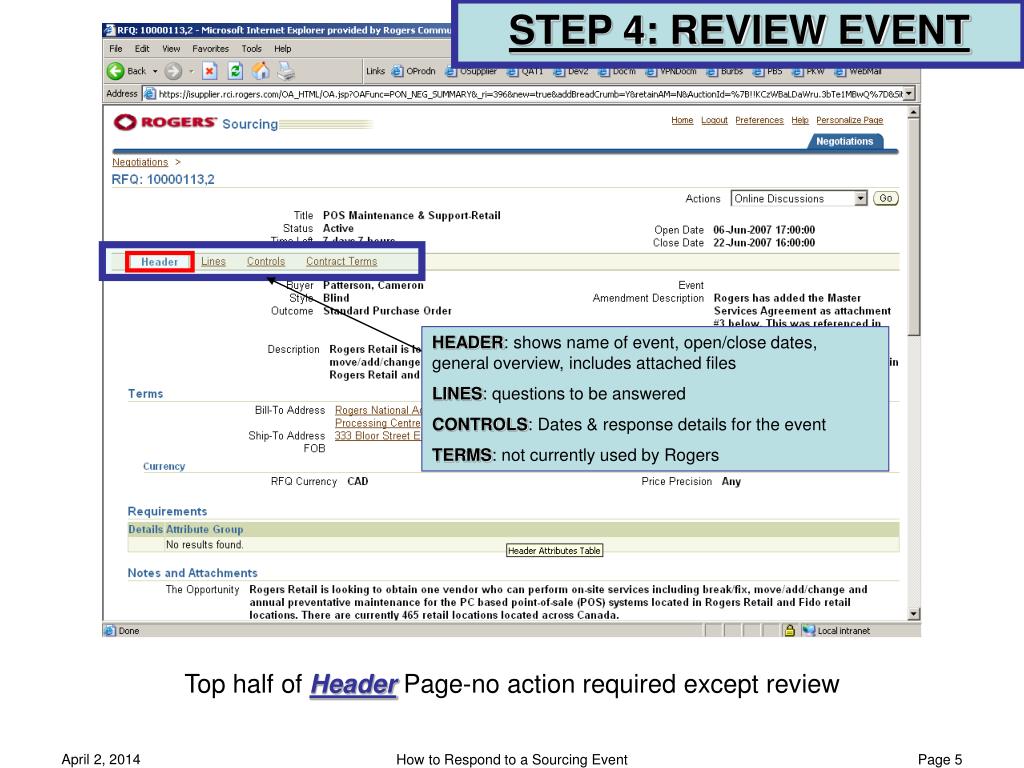Click the Done status icon in status bar
The height and width of the screenshot is (768, 1024).
[110, 631]
